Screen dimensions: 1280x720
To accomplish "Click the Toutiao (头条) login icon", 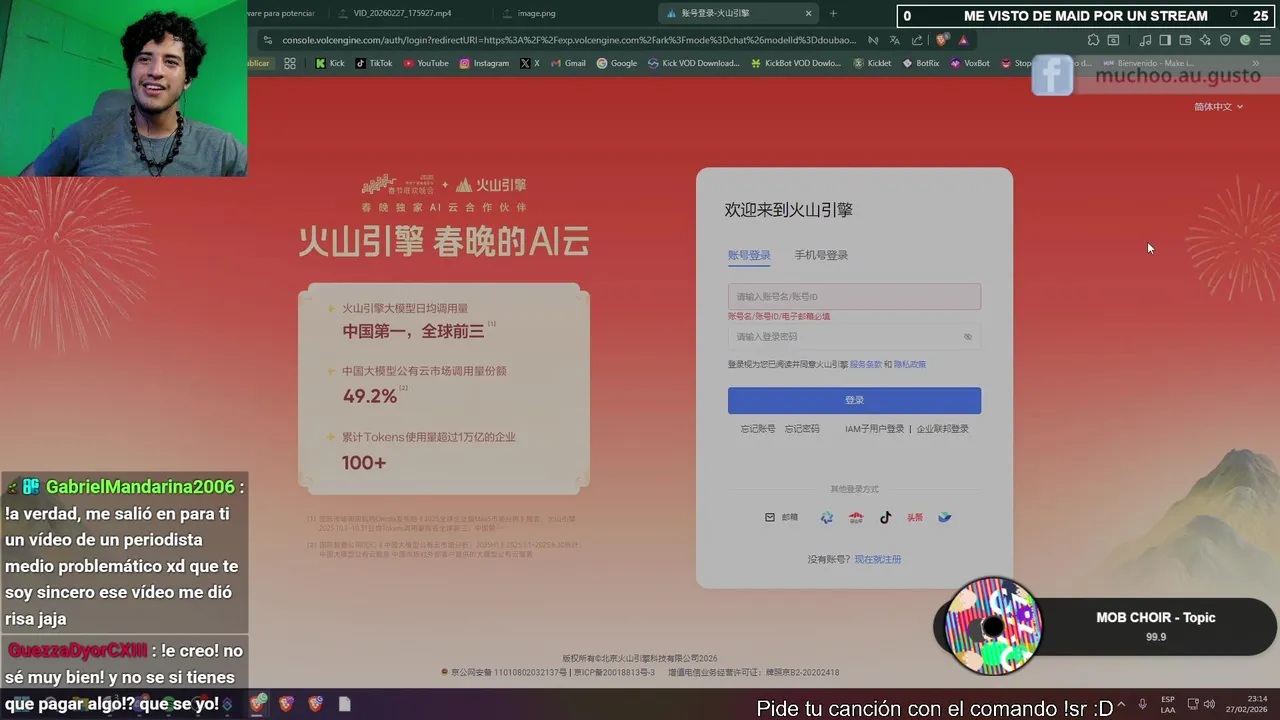I will click(x=915, y=517).
